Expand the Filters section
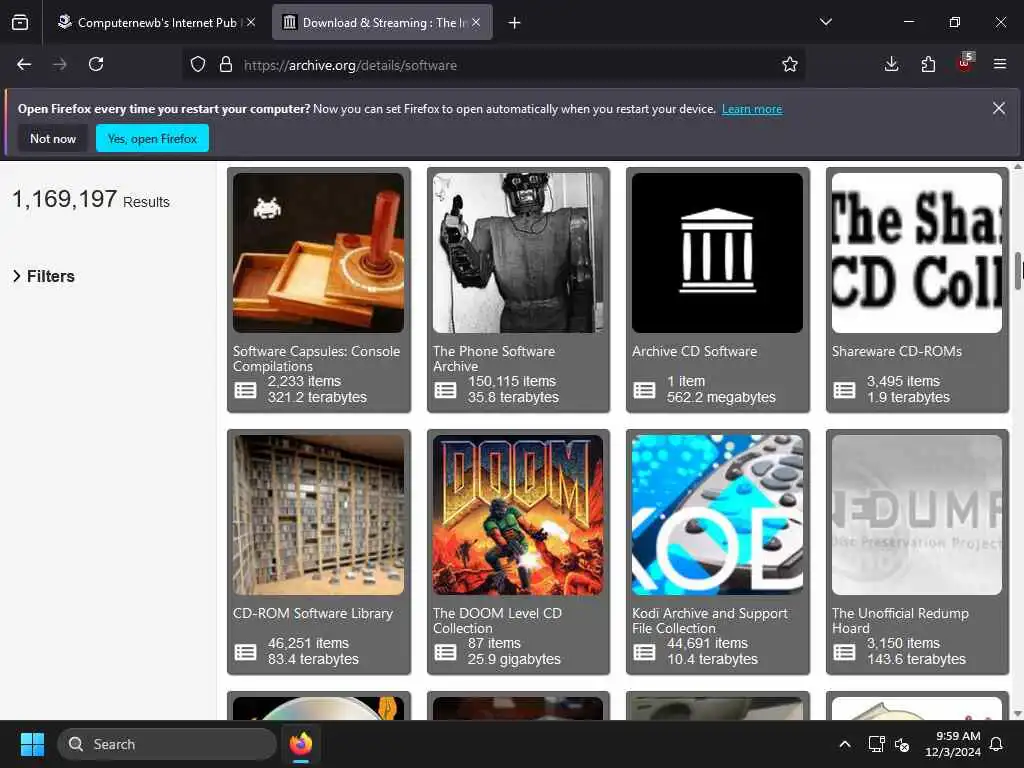The image size is (1024, 768). pyautogui.click(x=44, y=276)
